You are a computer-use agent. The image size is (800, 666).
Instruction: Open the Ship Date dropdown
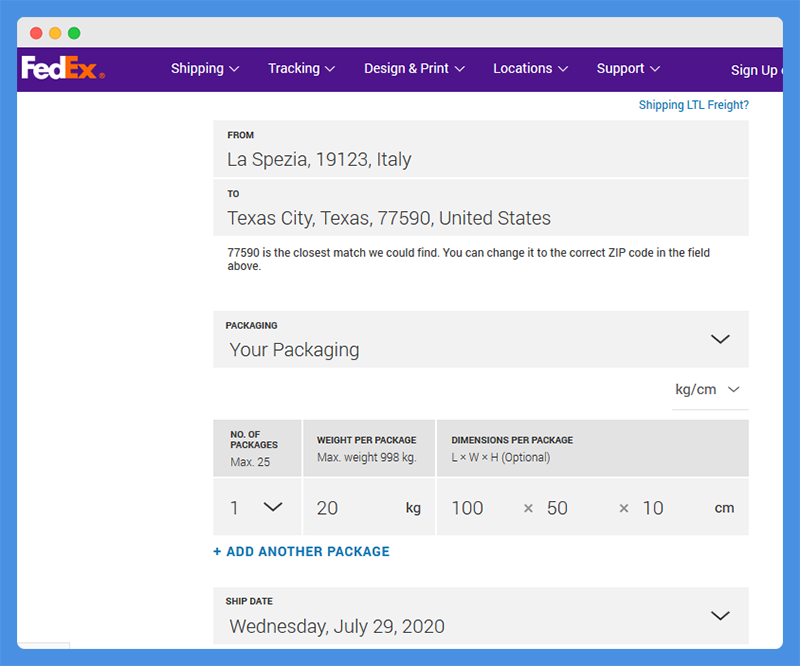481,615
